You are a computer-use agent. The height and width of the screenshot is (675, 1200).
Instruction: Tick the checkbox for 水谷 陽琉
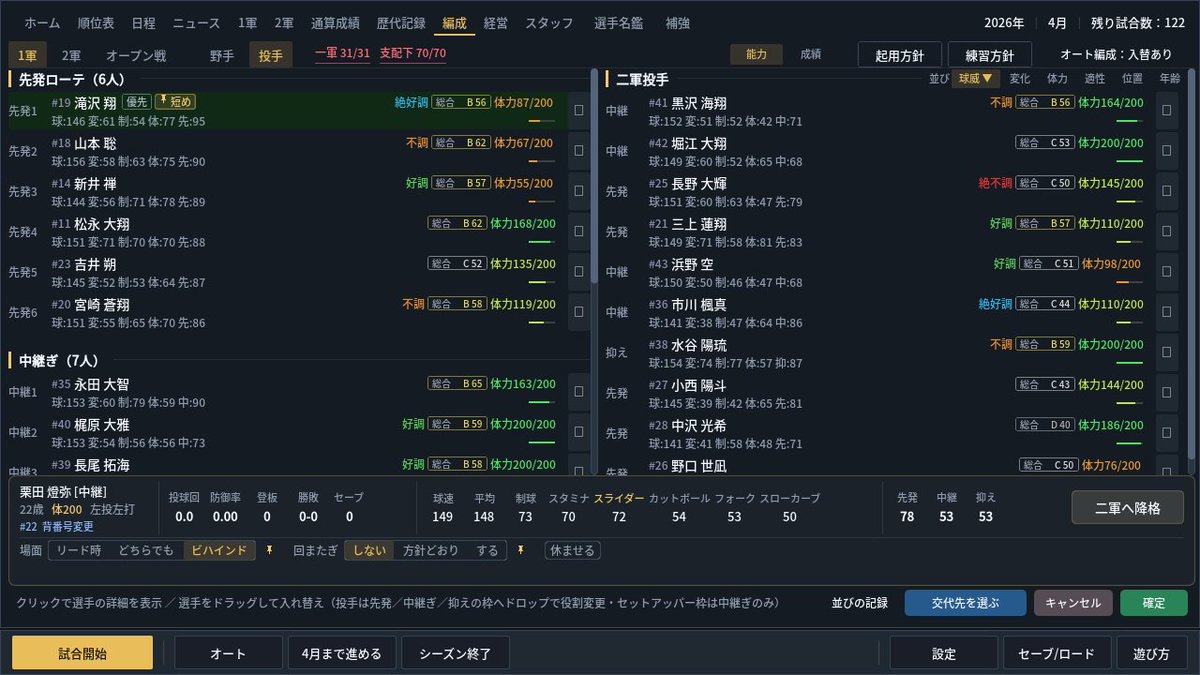click(x=1167, y=351)
